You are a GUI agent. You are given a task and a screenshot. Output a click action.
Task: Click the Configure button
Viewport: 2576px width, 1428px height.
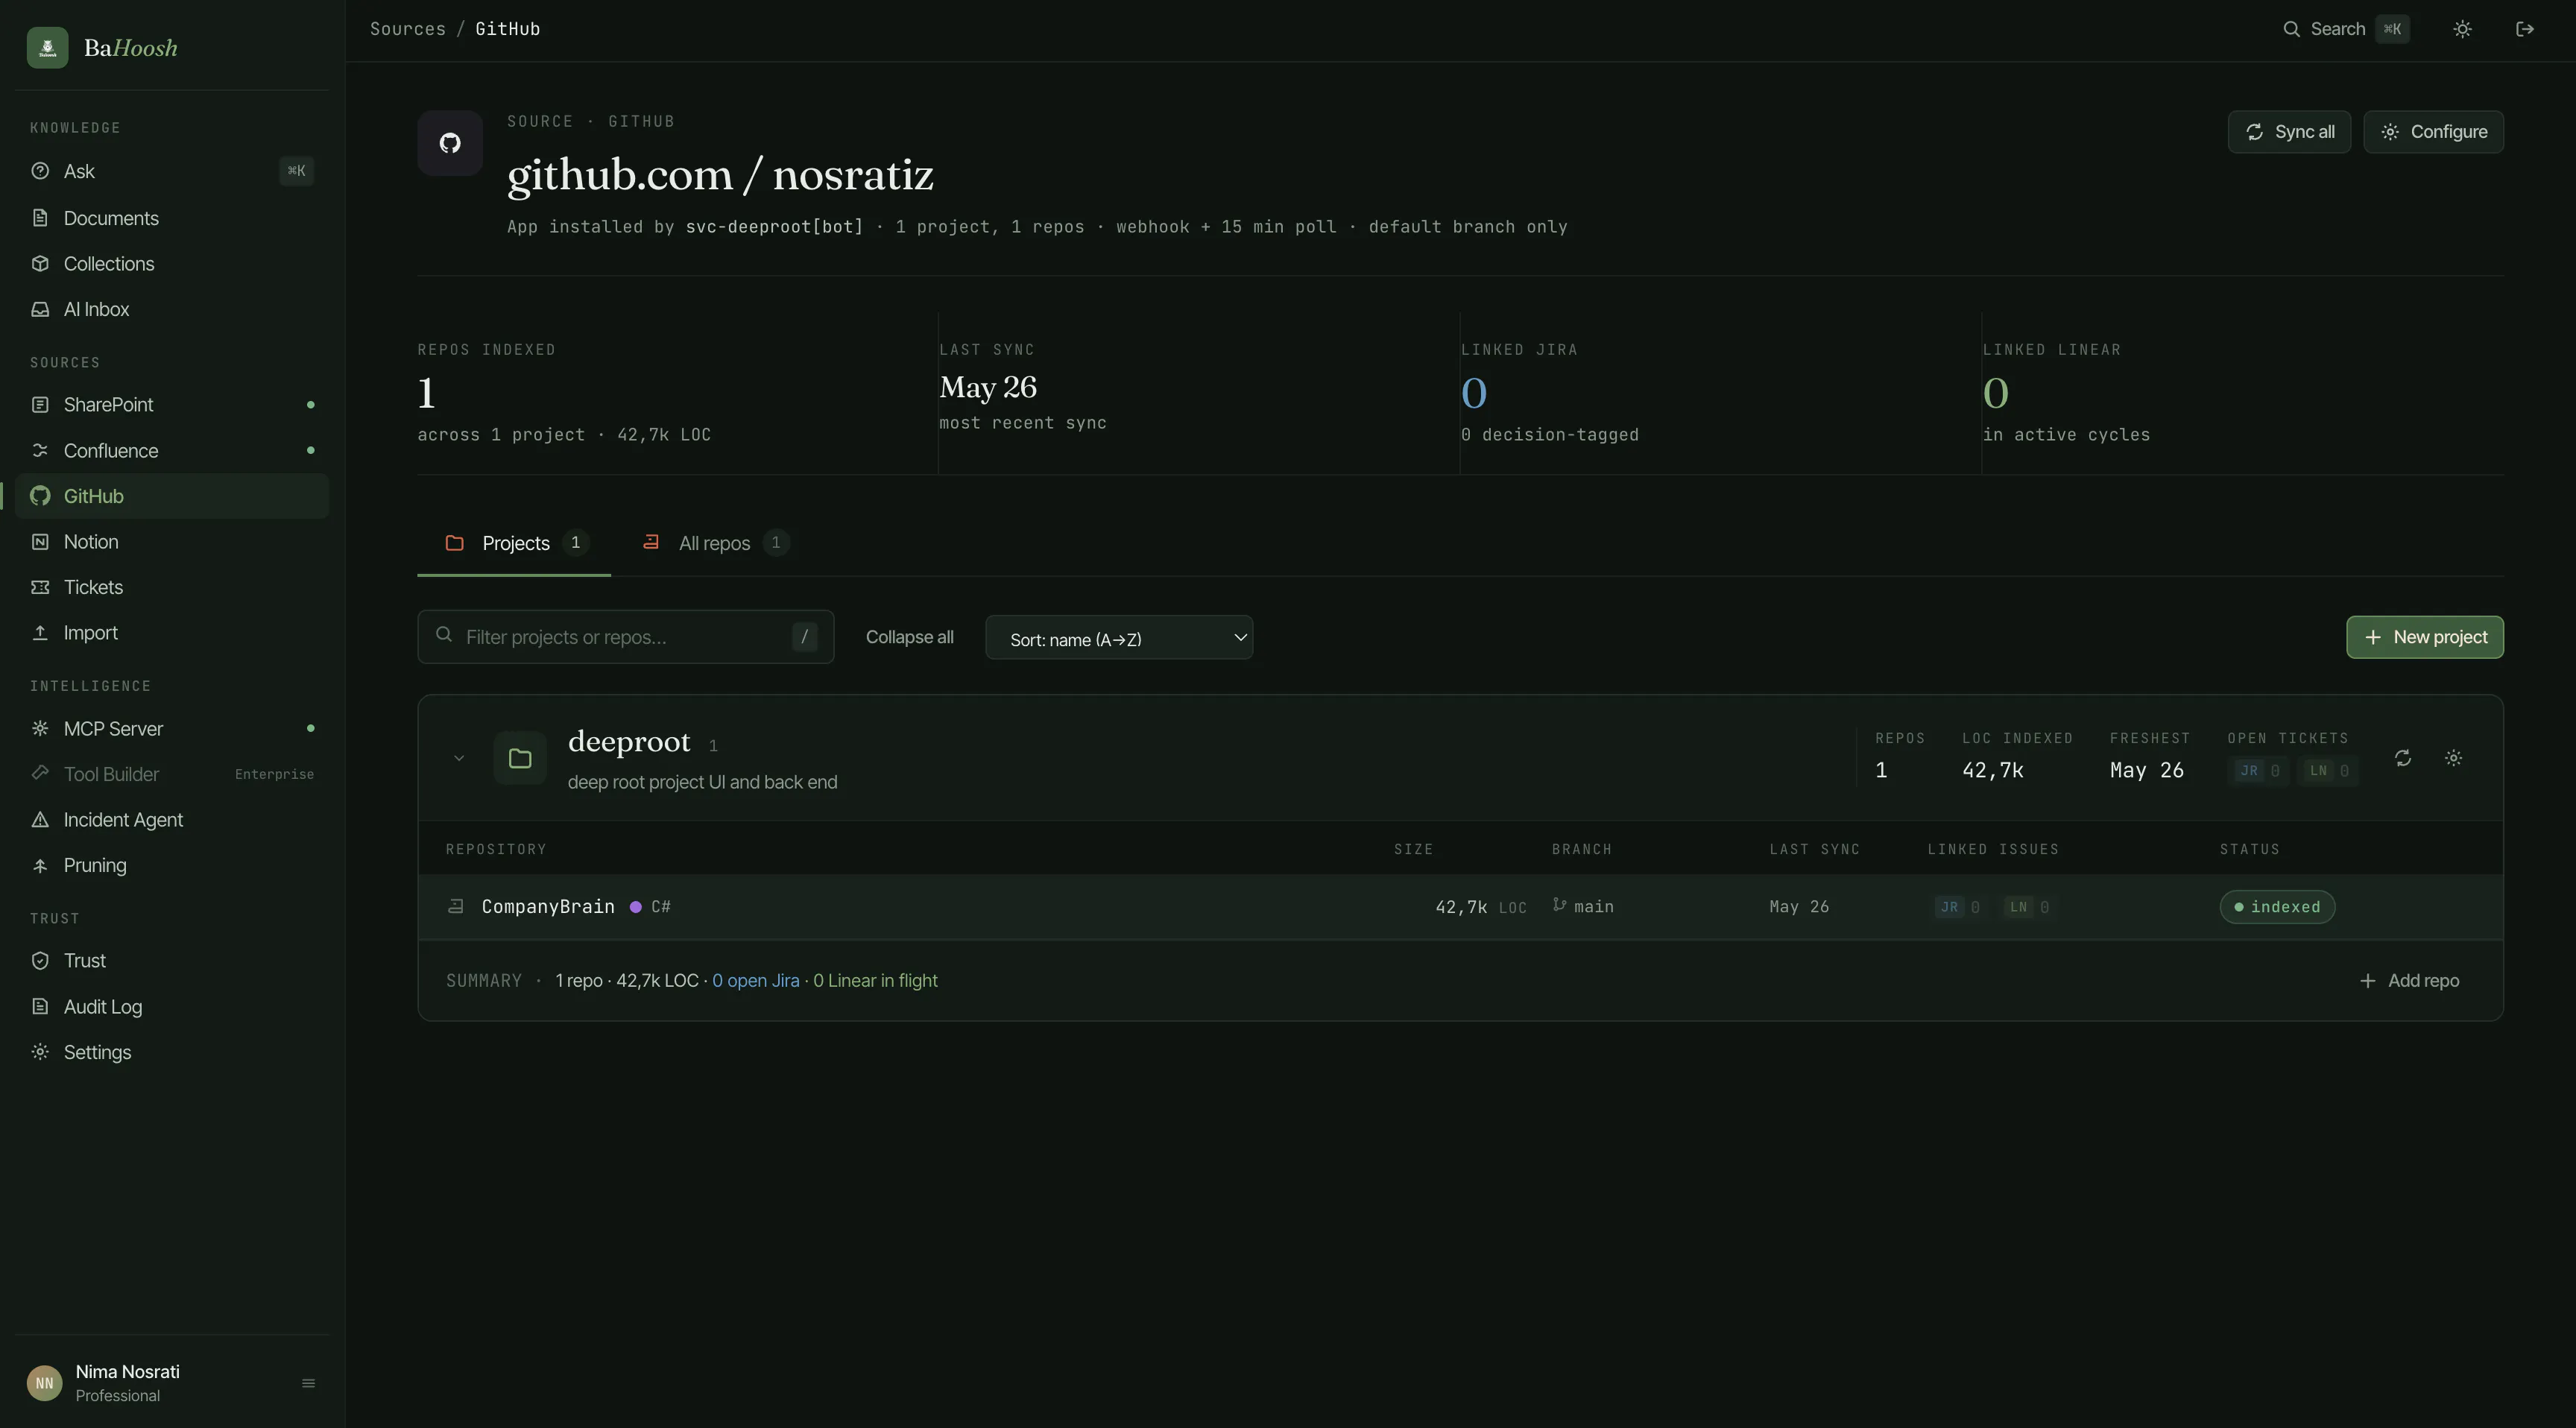tap(2433, 132)
